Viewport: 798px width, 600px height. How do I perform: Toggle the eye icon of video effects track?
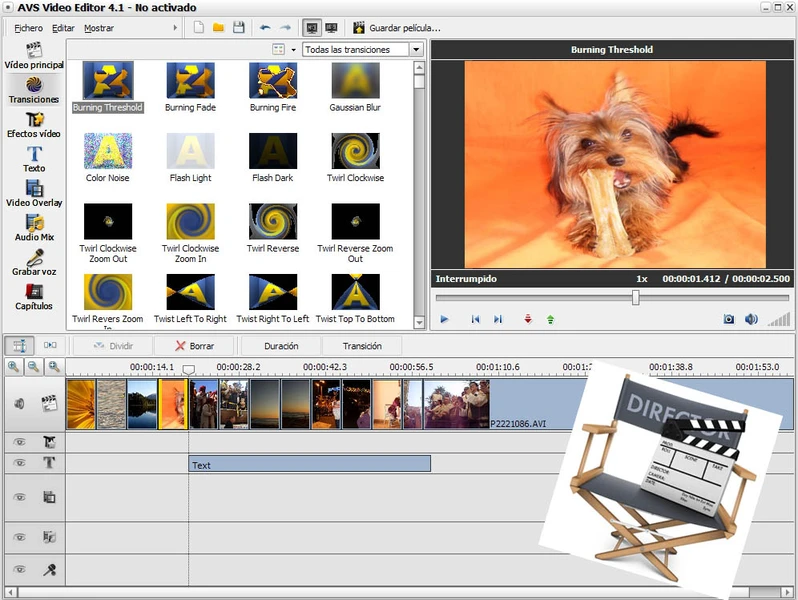point(19,441)
